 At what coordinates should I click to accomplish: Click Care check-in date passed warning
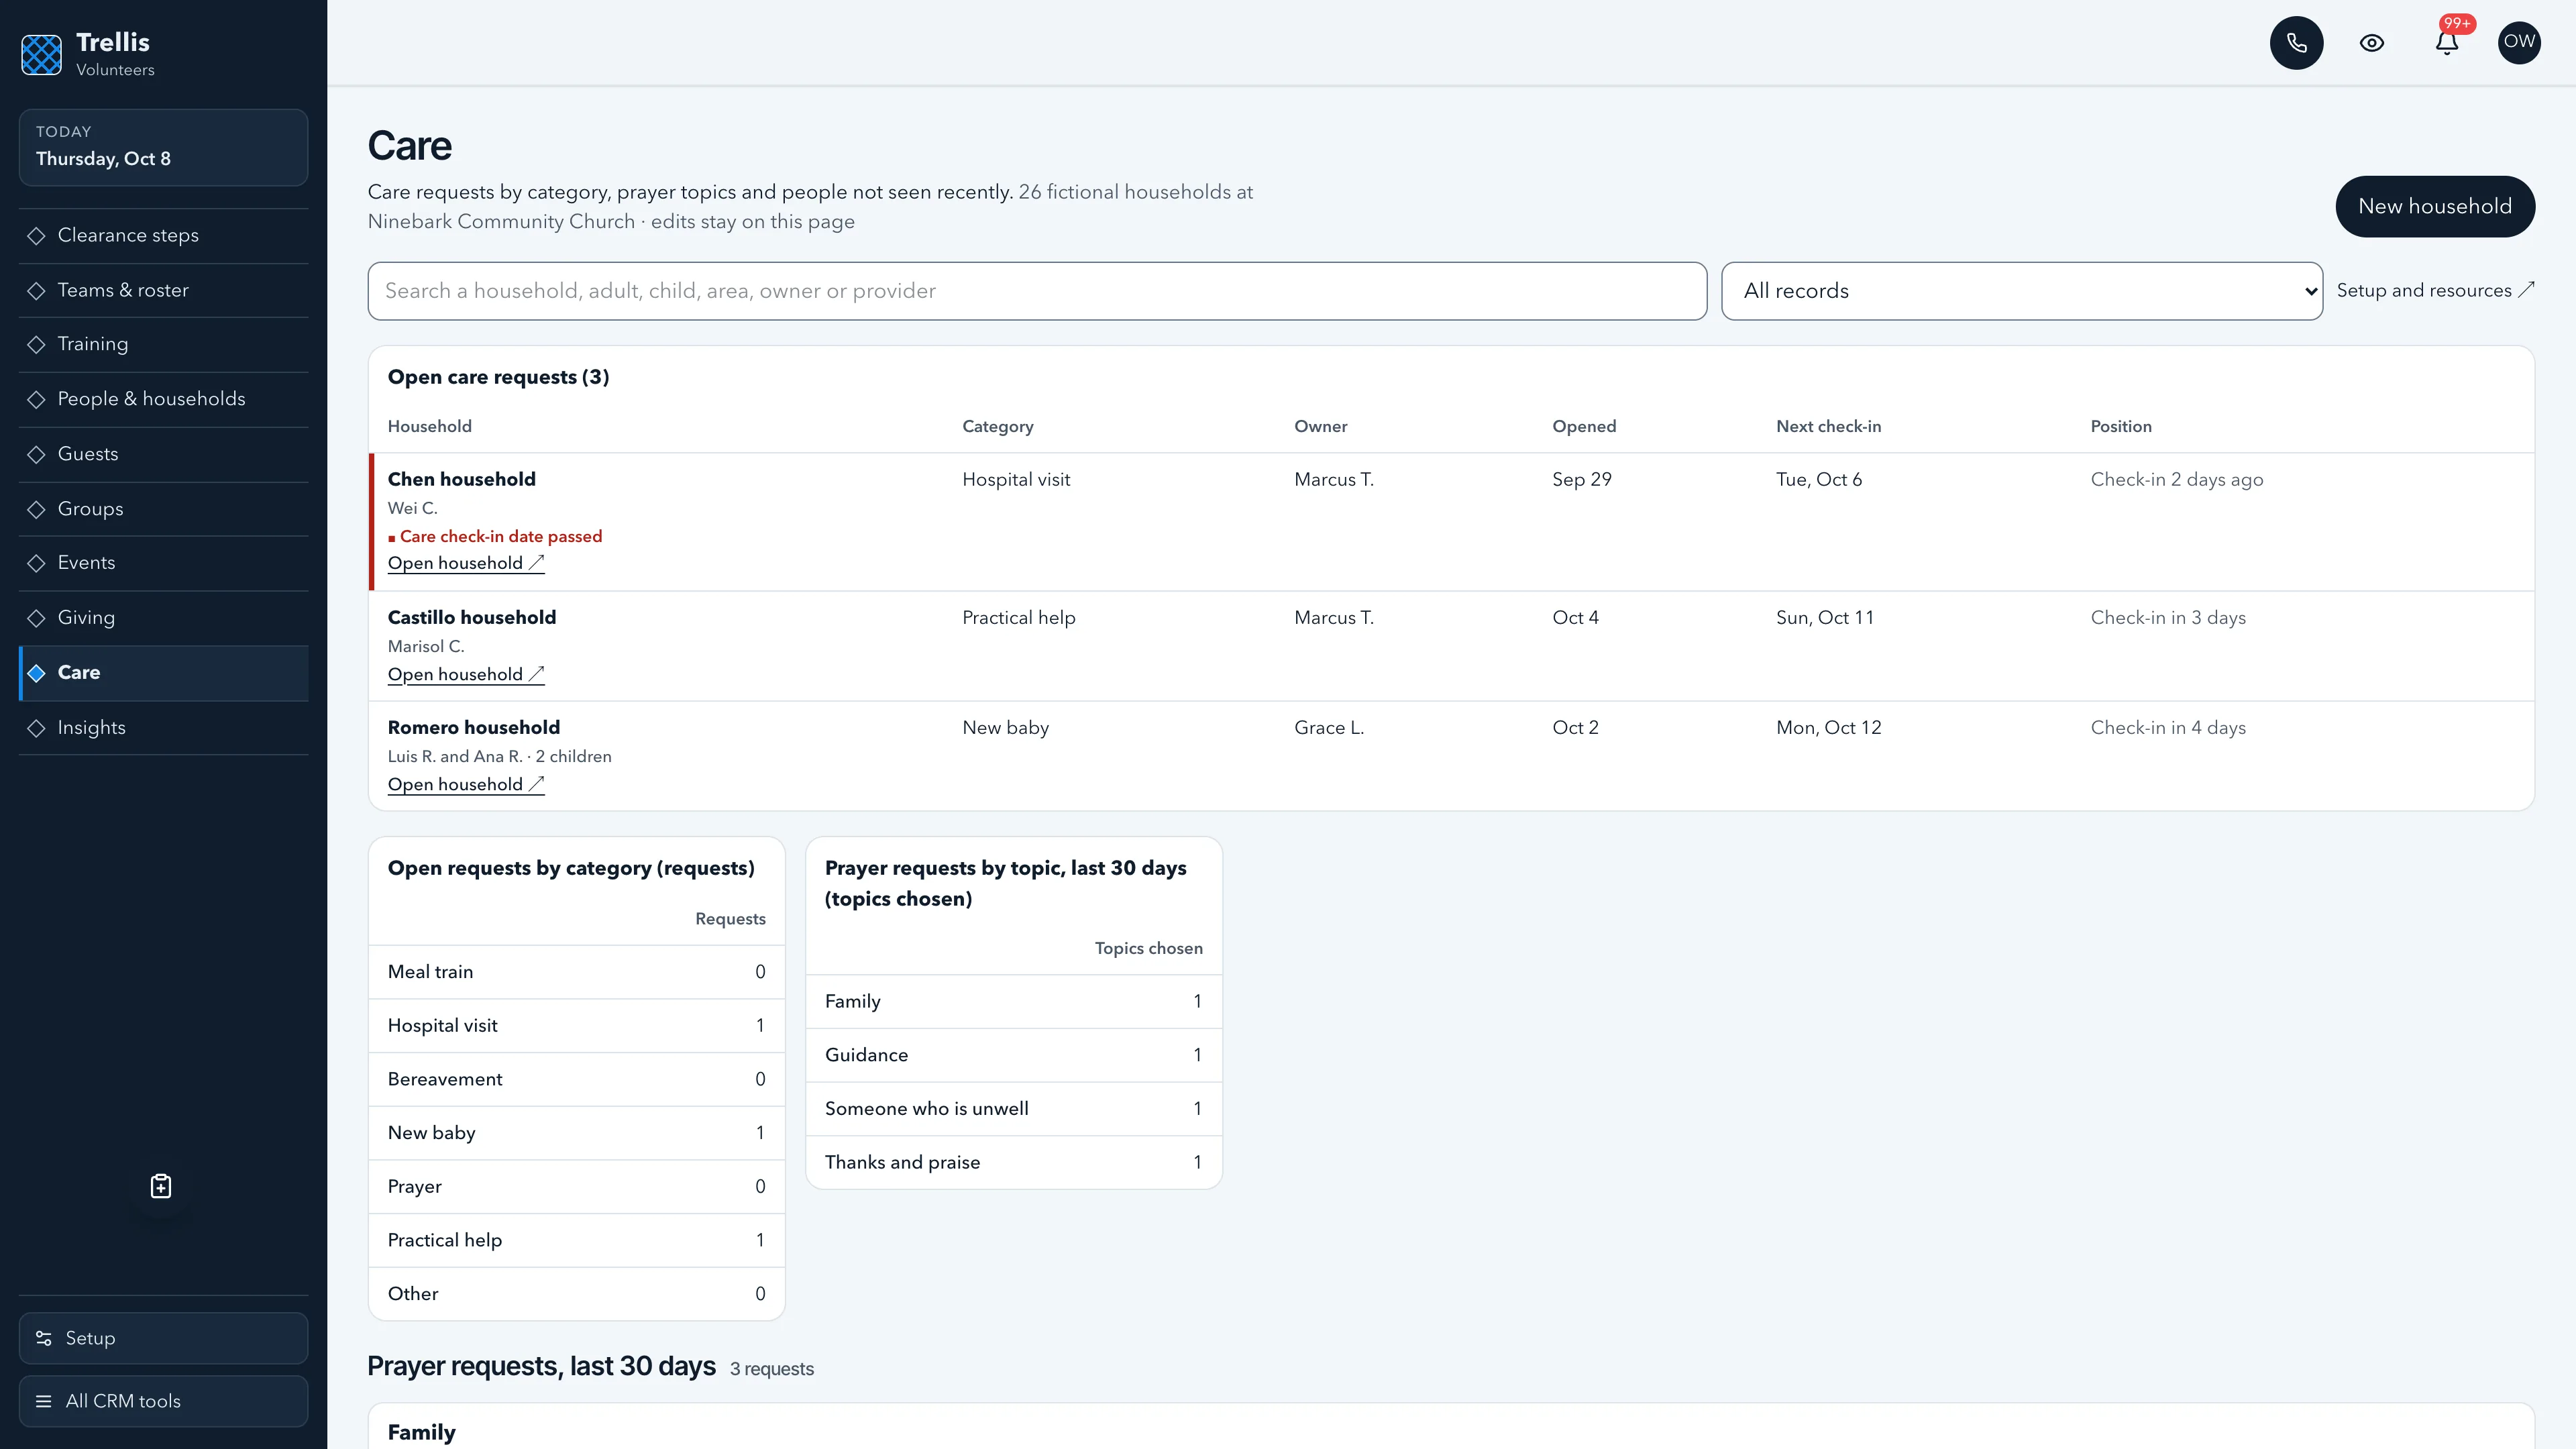tap(495, 536)
